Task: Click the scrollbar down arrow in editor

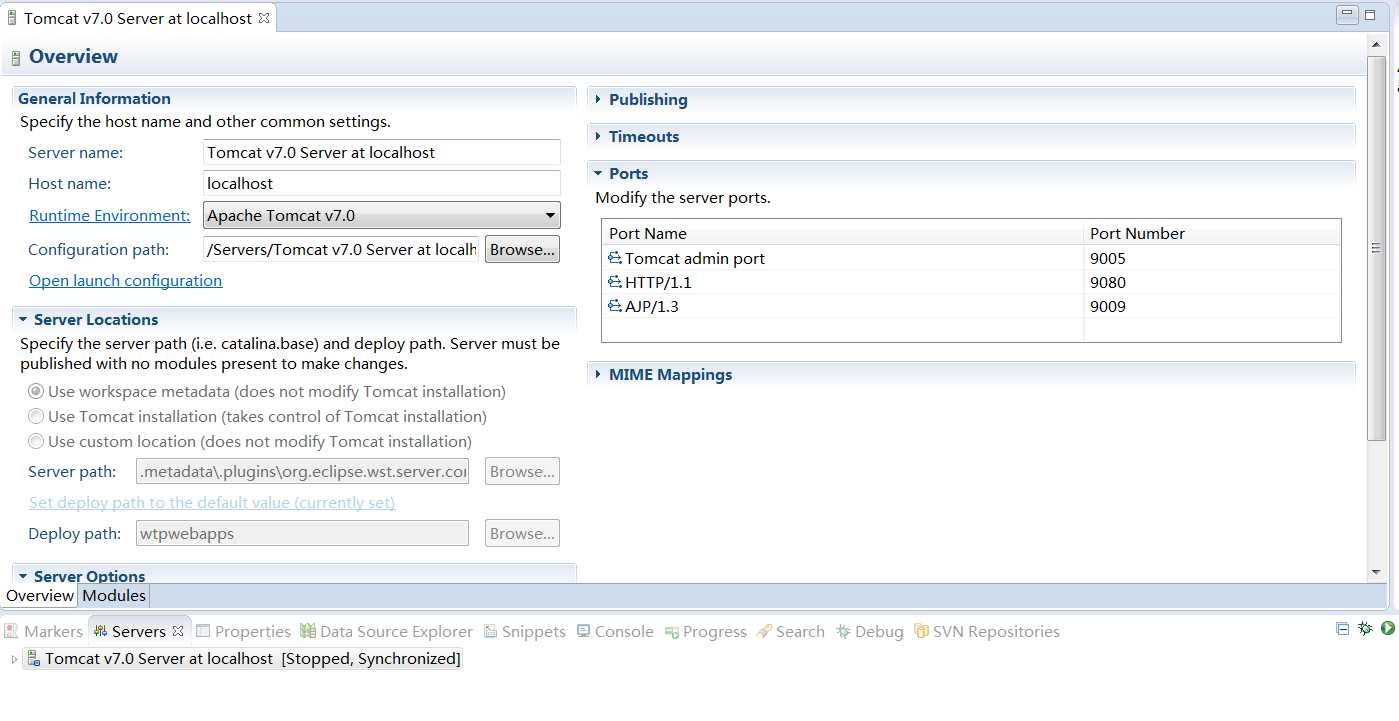Action: (x=1376, y=572)
